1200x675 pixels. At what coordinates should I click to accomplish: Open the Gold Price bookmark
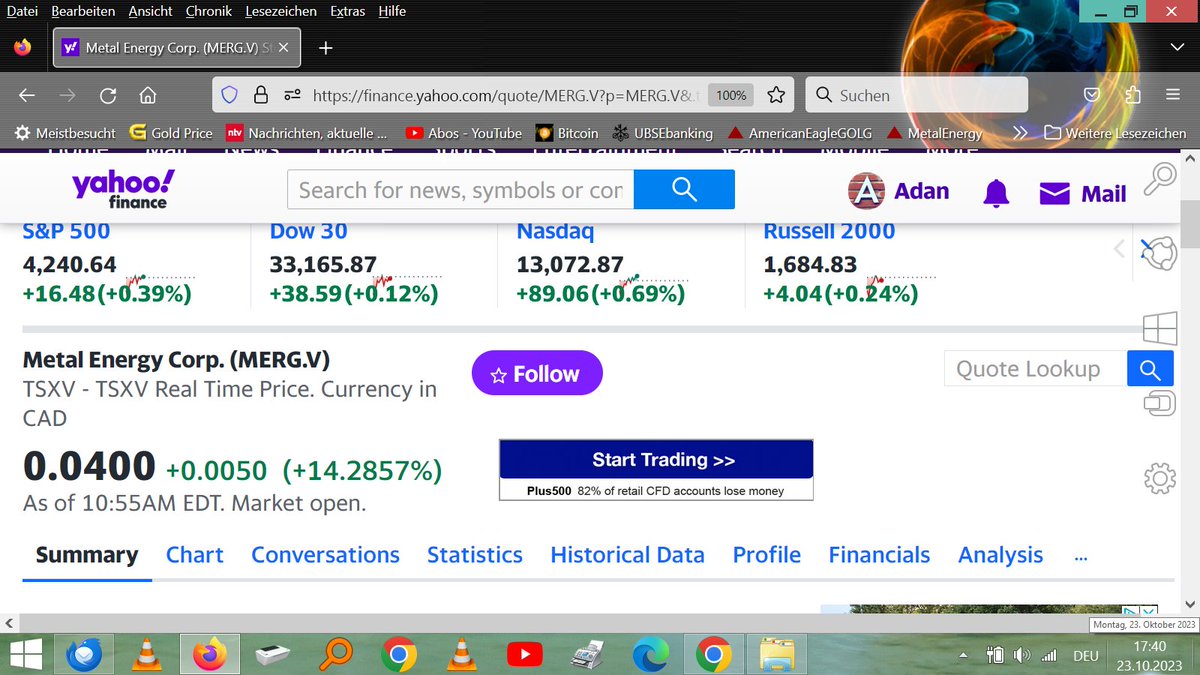click(x=171, y=132)
